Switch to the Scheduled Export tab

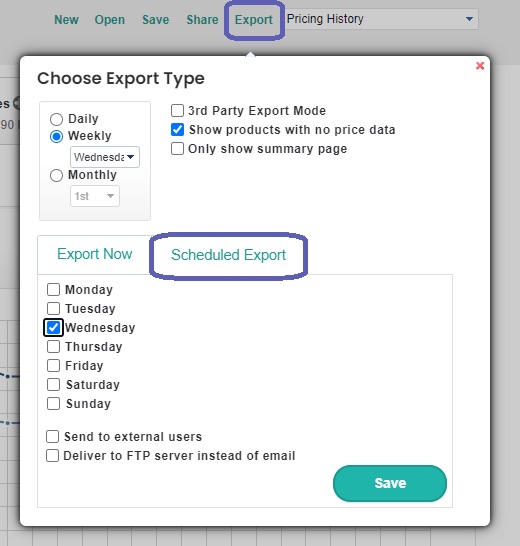tap(228, 255)
